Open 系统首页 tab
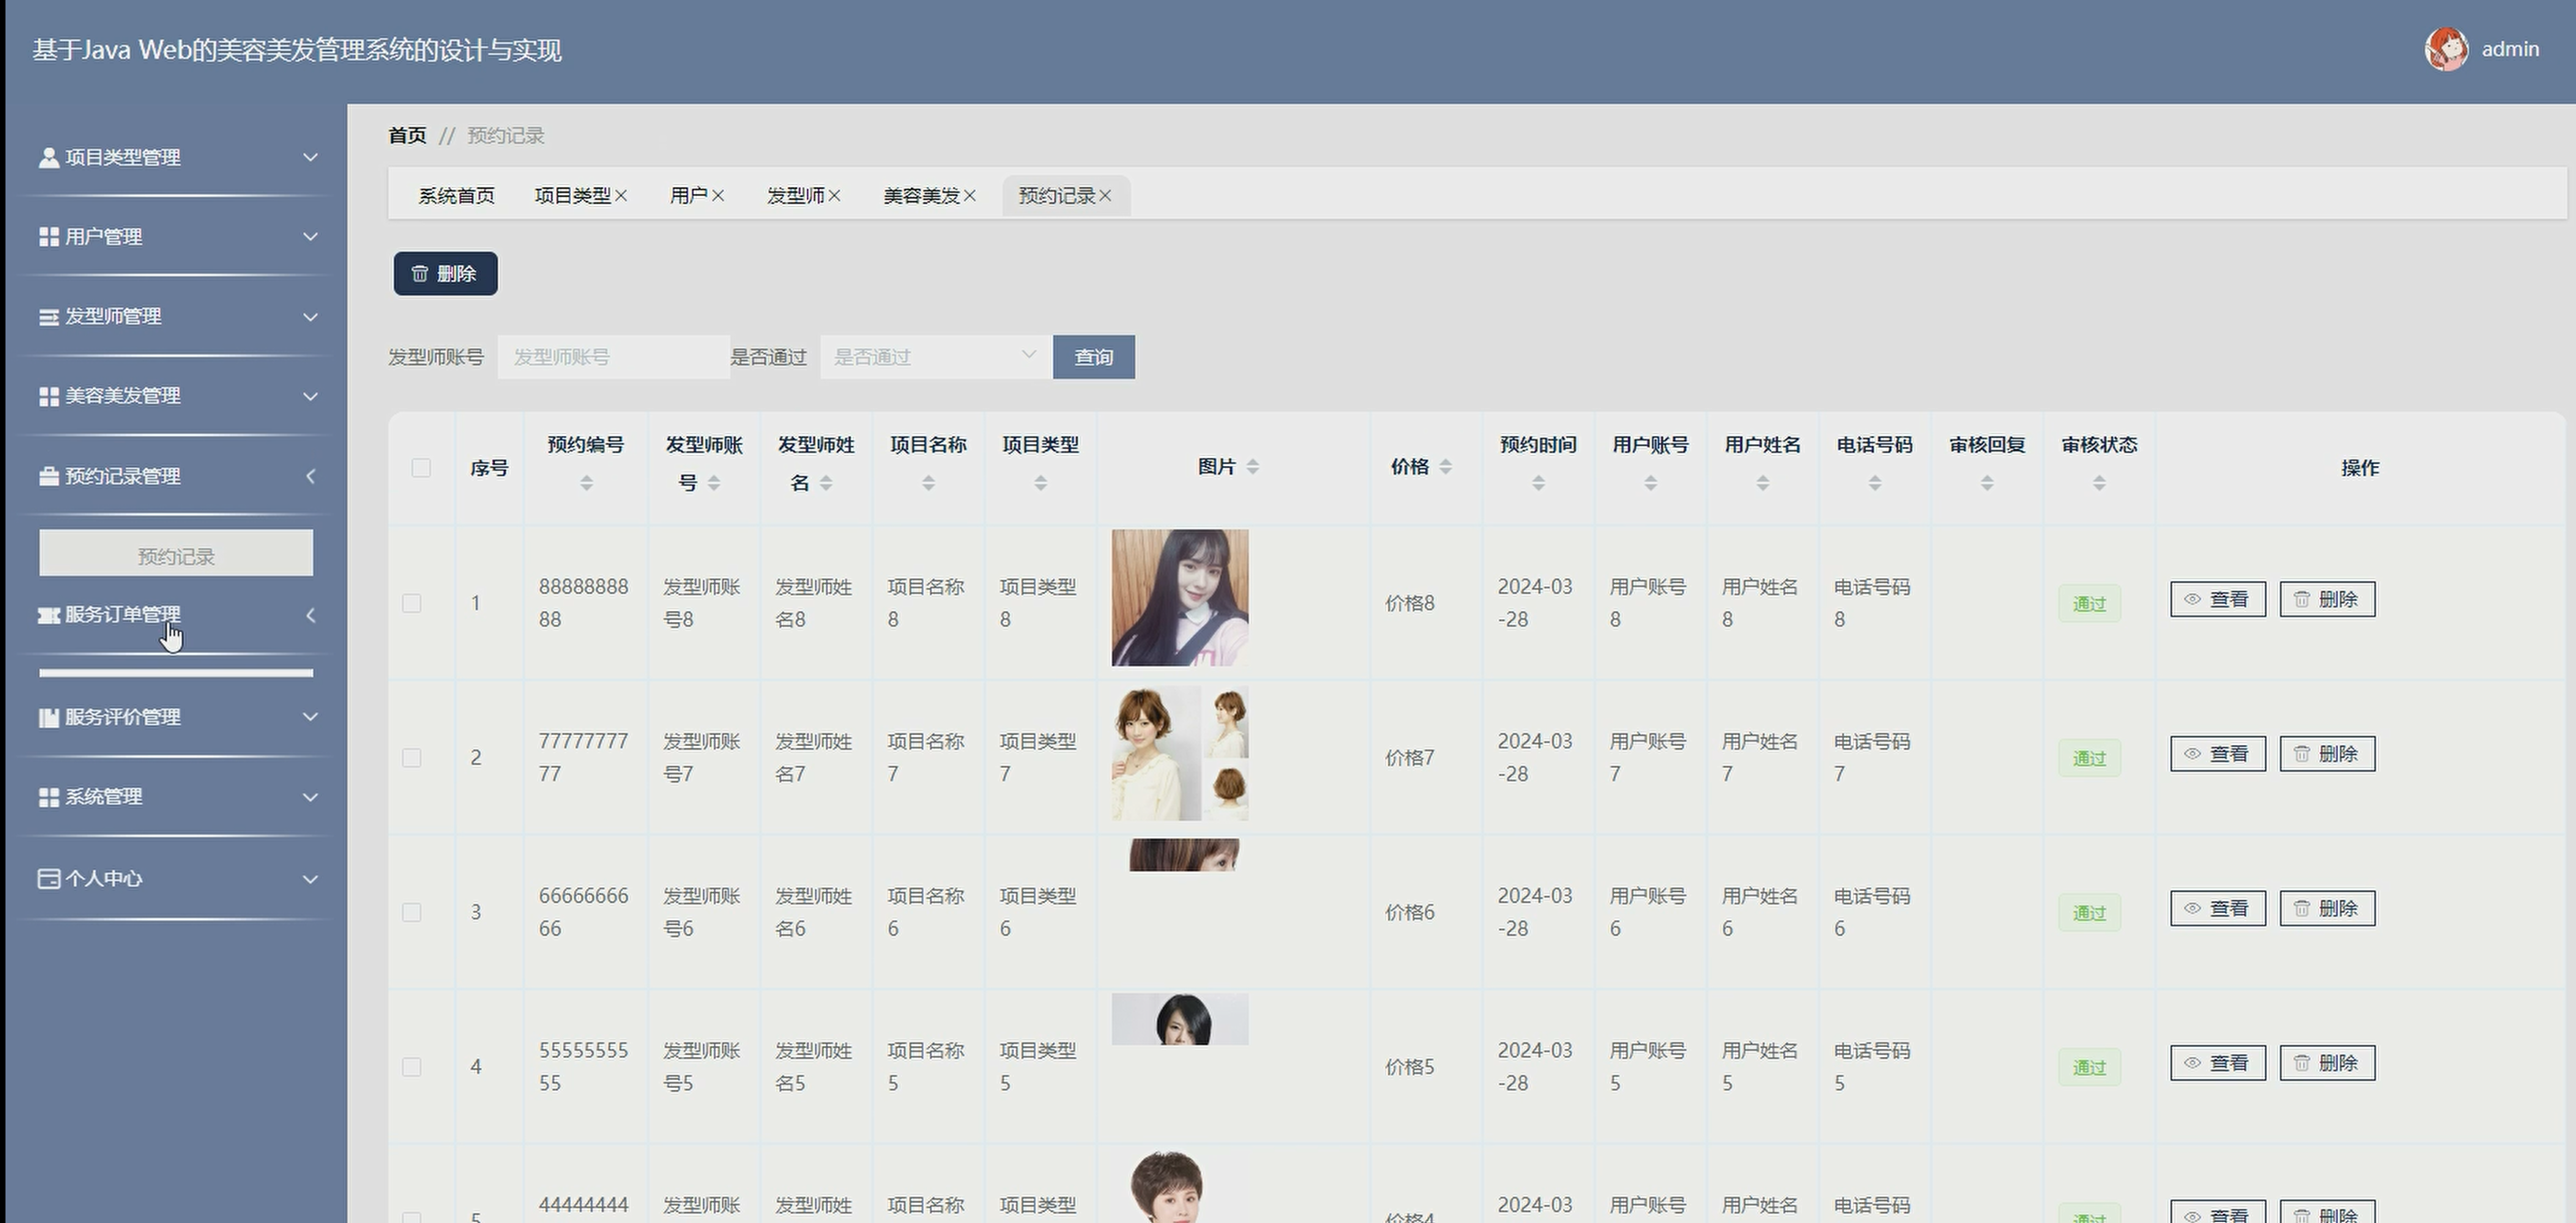This screenshot has width=2576, height=1223. click(456, 196)
